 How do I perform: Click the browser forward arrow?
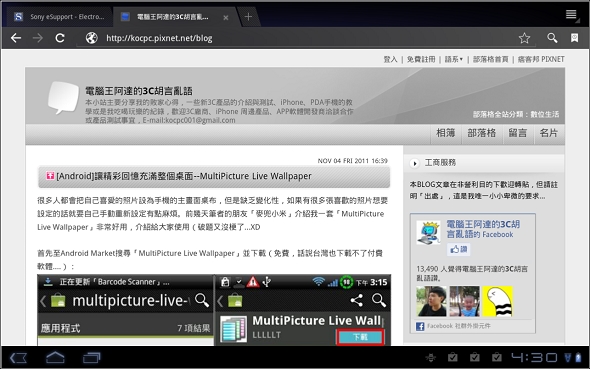(38, 38)
